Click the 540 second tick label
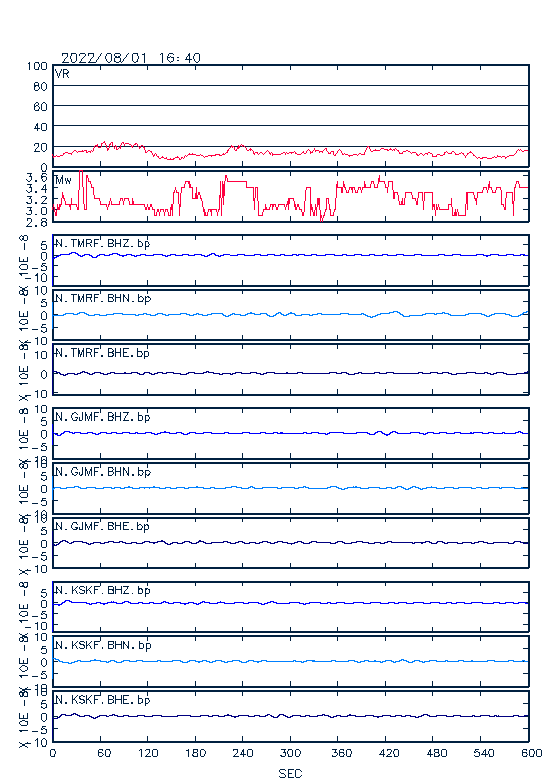Image resolution: width=554 pixels, height=781 pixels. 483,753
